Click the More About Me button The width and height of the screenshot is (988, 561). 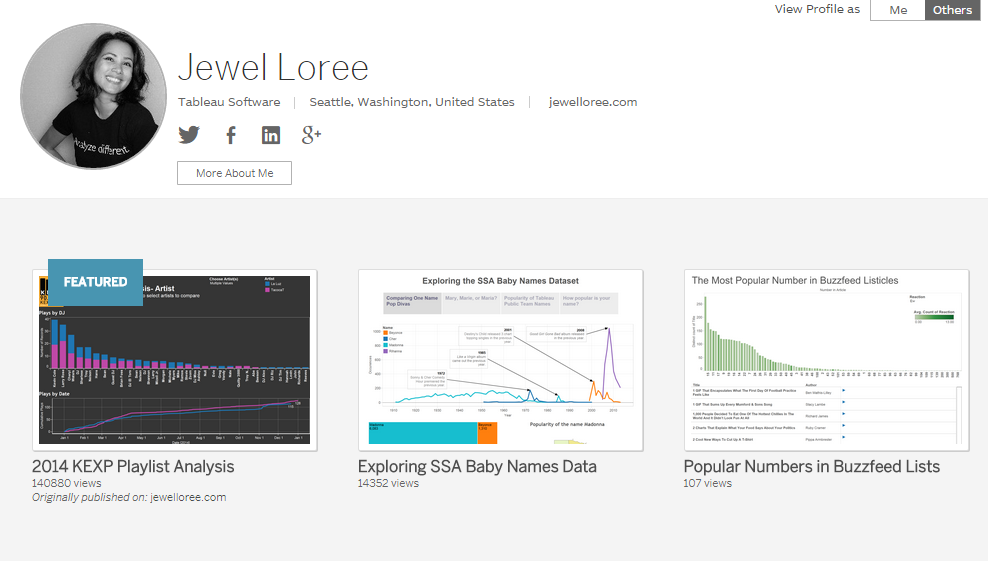tap(234, 173)
